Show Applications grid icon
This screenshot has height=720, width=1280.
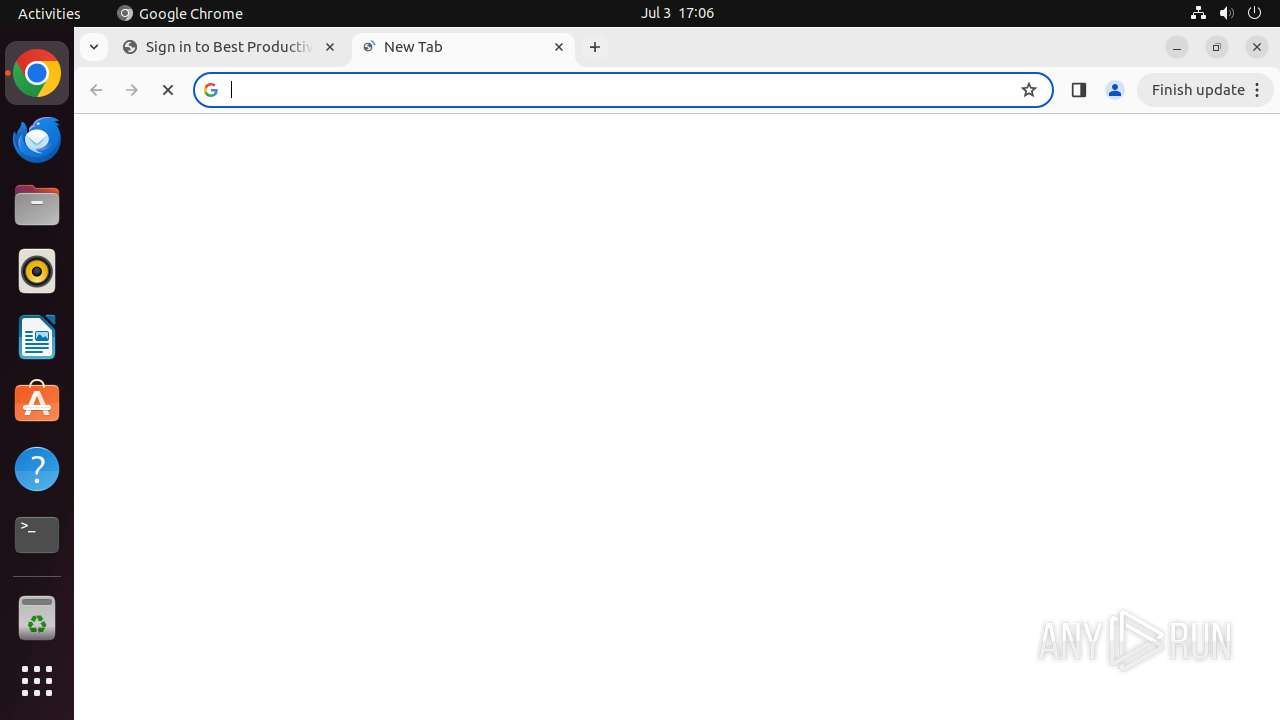(x=37, y=681)
